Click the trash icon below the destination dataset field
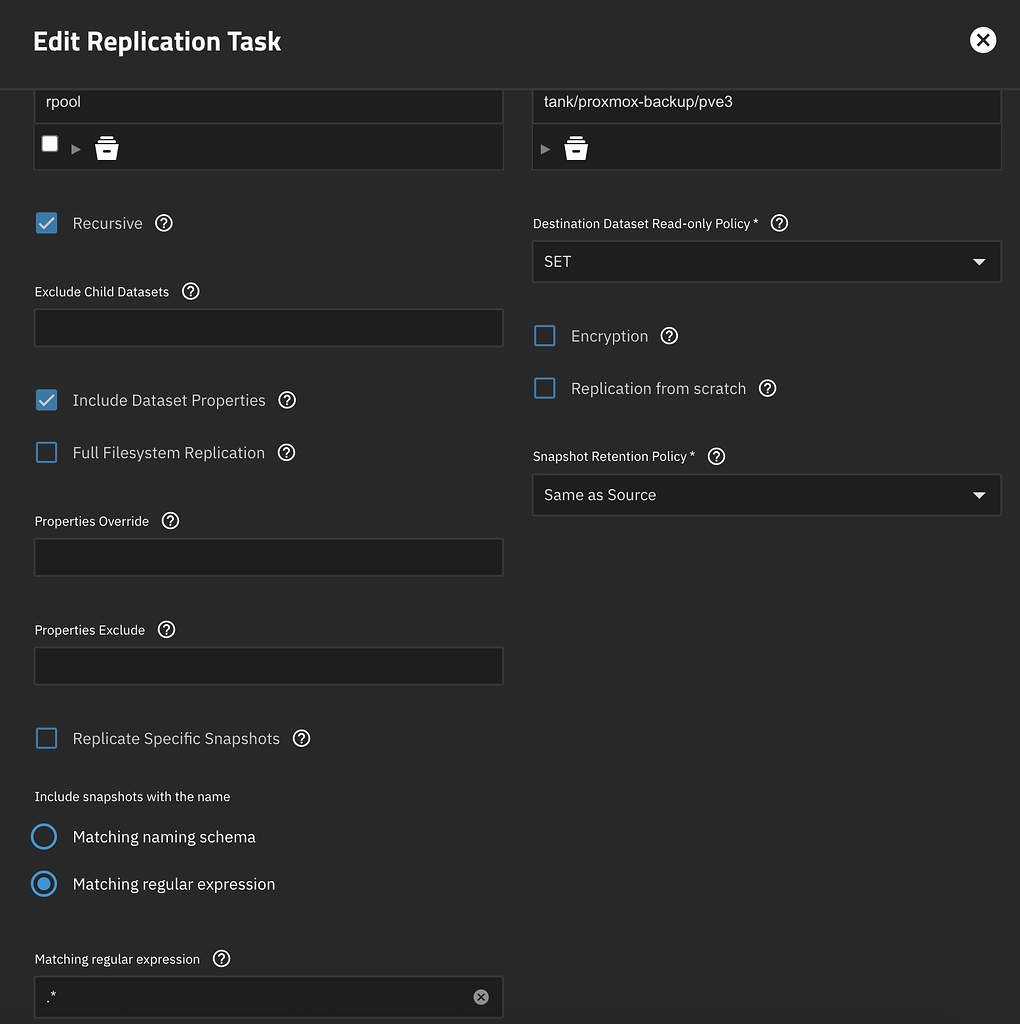 (x=576, y=147)
